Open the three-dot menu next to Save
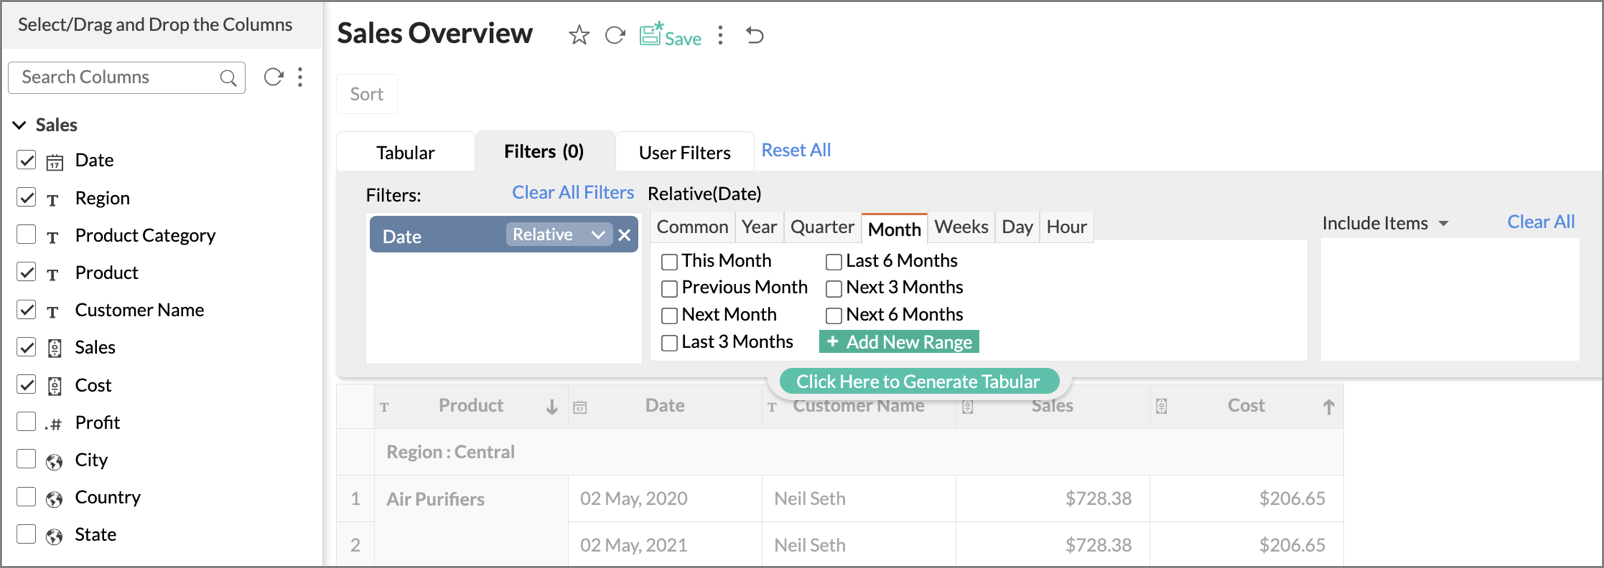This screenshot has width=1604, height=568. (x=720, y=36)
